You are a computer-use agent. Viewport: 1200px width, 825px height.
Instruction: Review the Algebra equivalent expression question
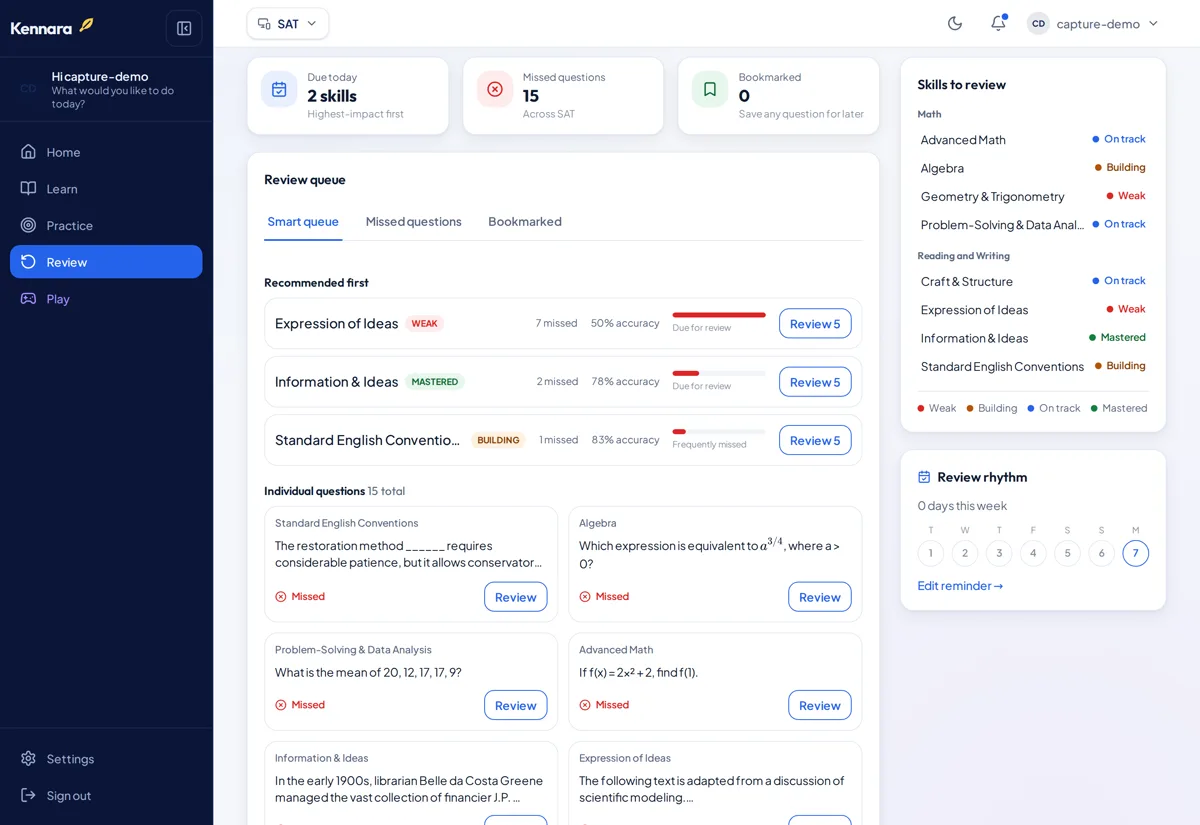click(x=820, y=597)
